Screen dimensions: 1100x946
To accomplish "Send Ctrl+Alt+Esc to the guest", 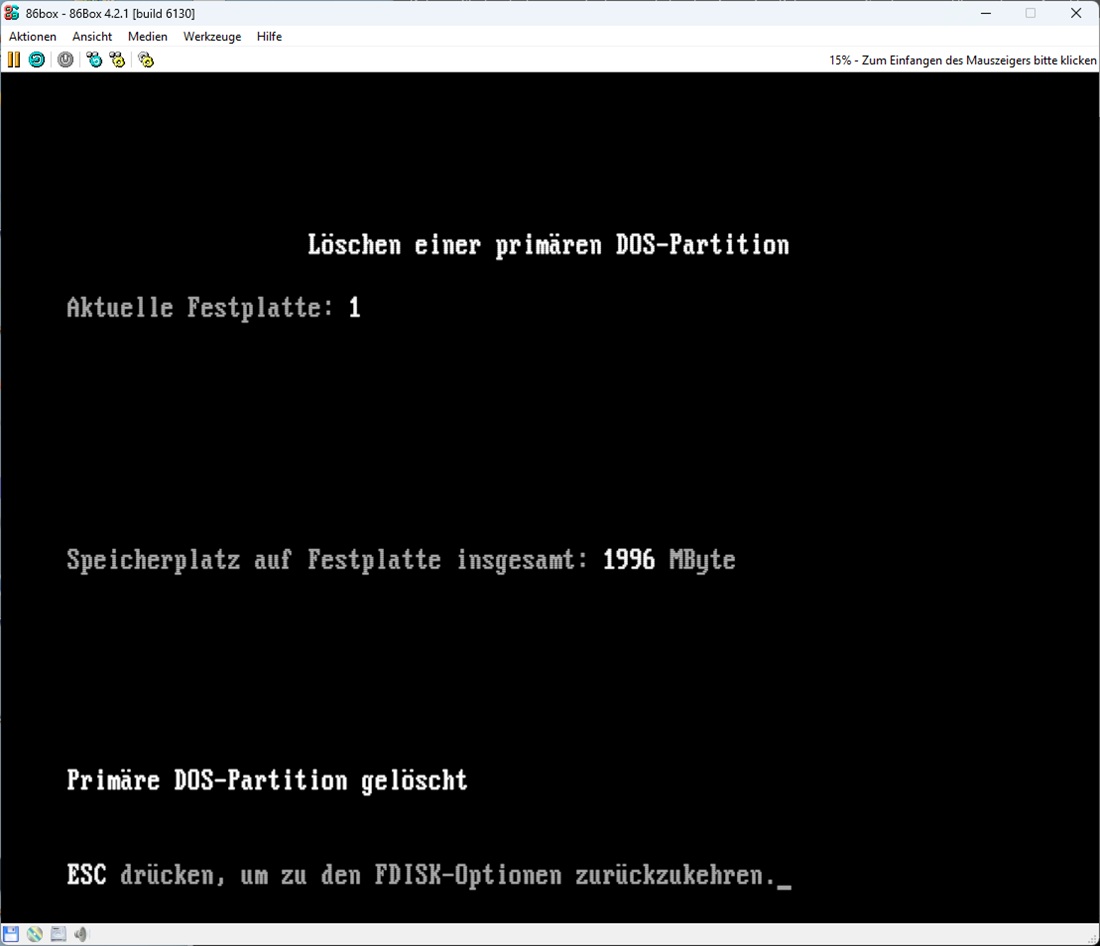I will (x=118, y=60).
